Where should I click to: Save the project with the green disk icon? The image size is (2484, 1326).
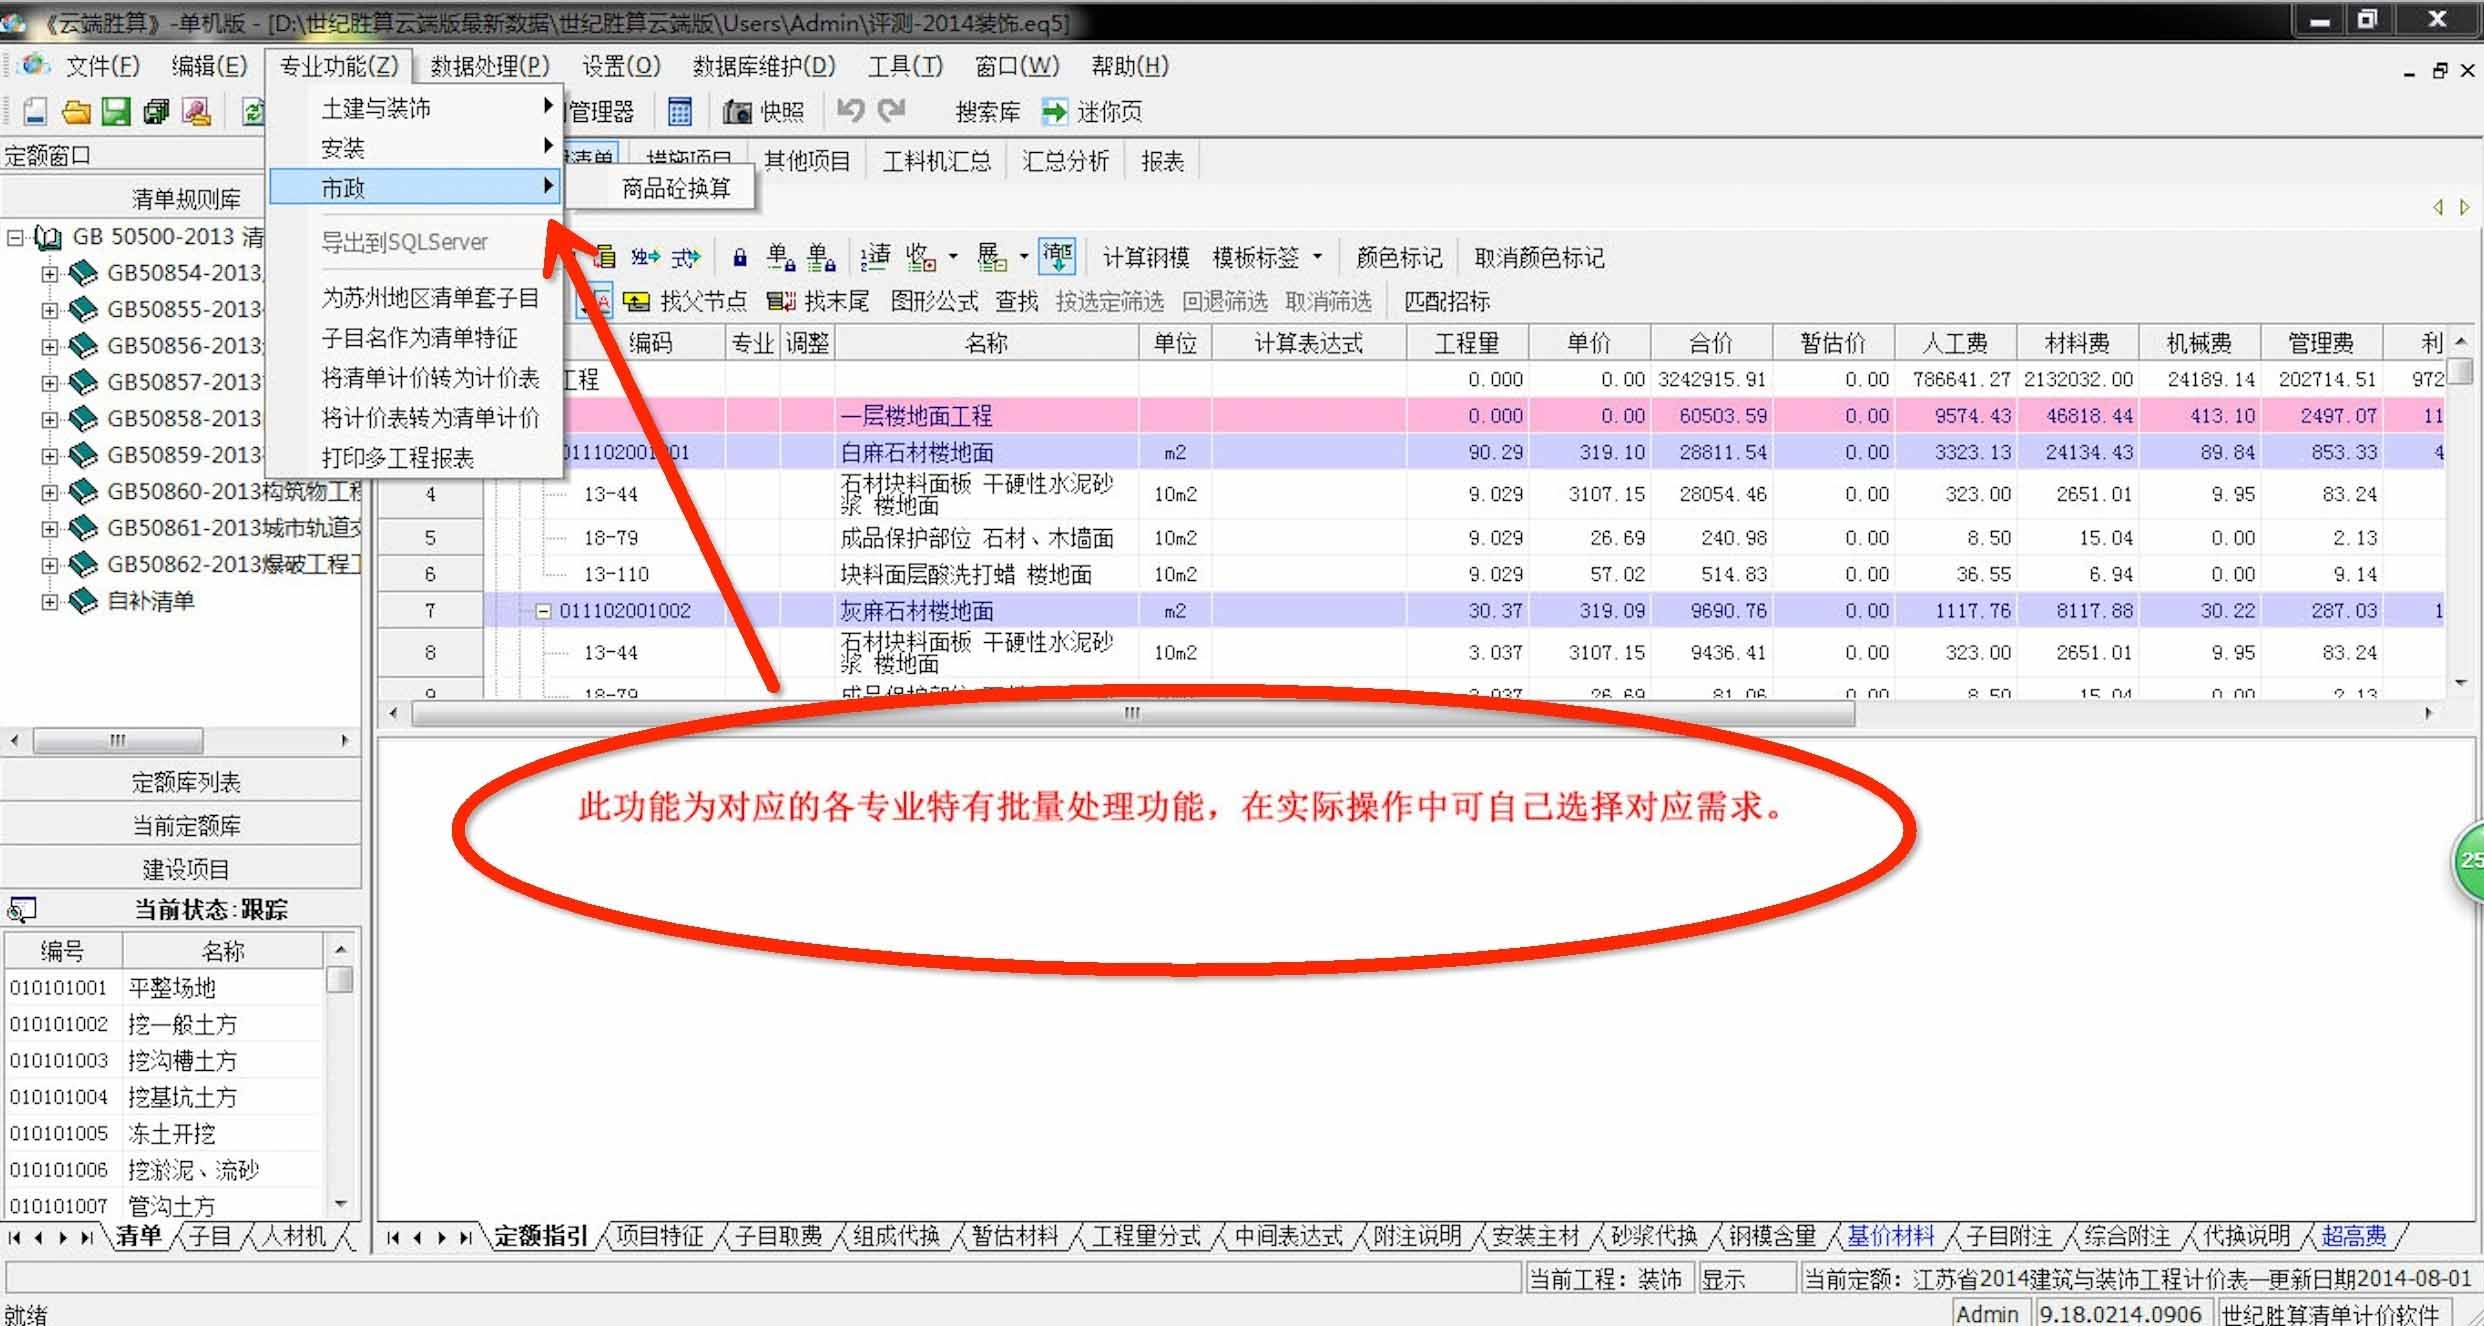point(116,111)
